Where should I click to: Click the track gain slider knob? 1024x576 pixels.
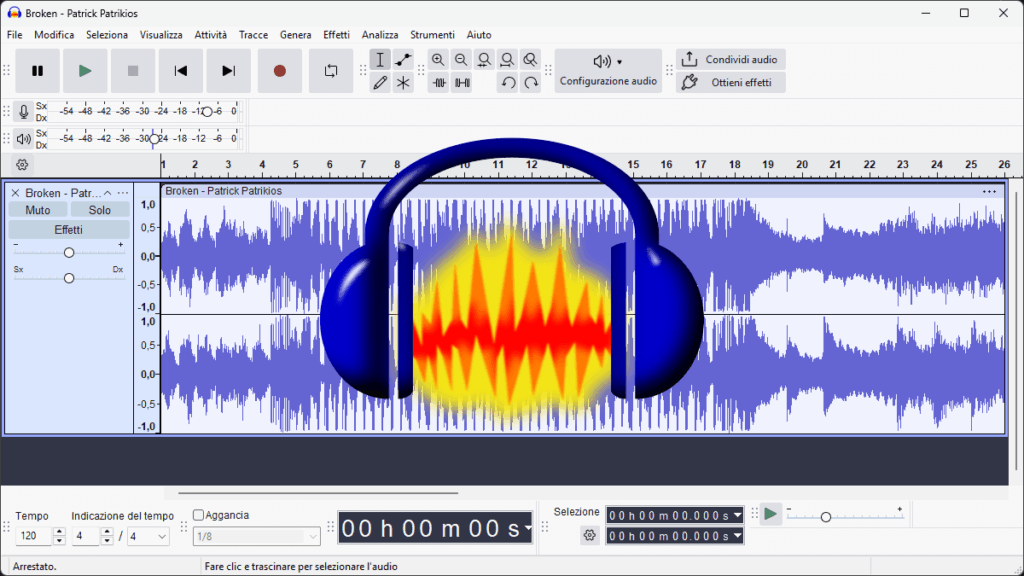[x=69, y=253]
